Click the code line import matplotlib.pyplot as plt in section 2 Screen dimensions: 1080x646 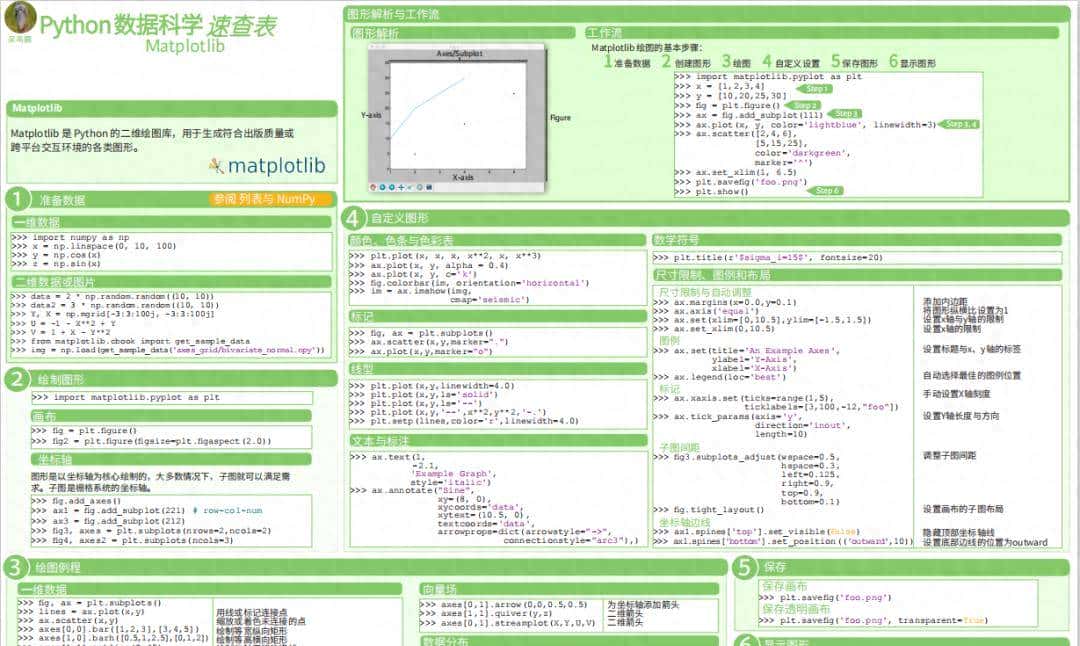coord(126,397)
